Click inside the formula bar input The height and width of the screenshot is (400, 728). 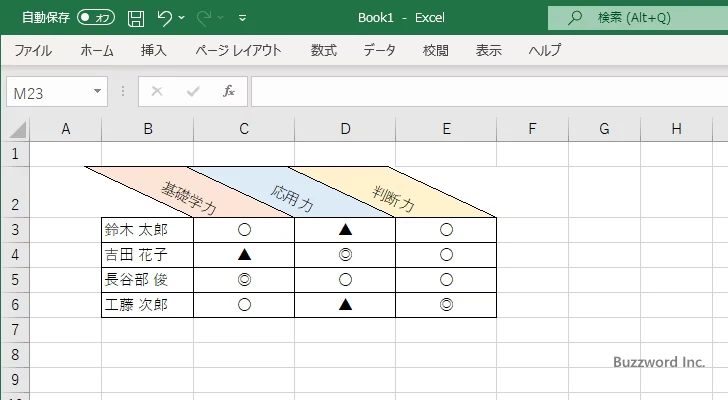tap(490, 92)
